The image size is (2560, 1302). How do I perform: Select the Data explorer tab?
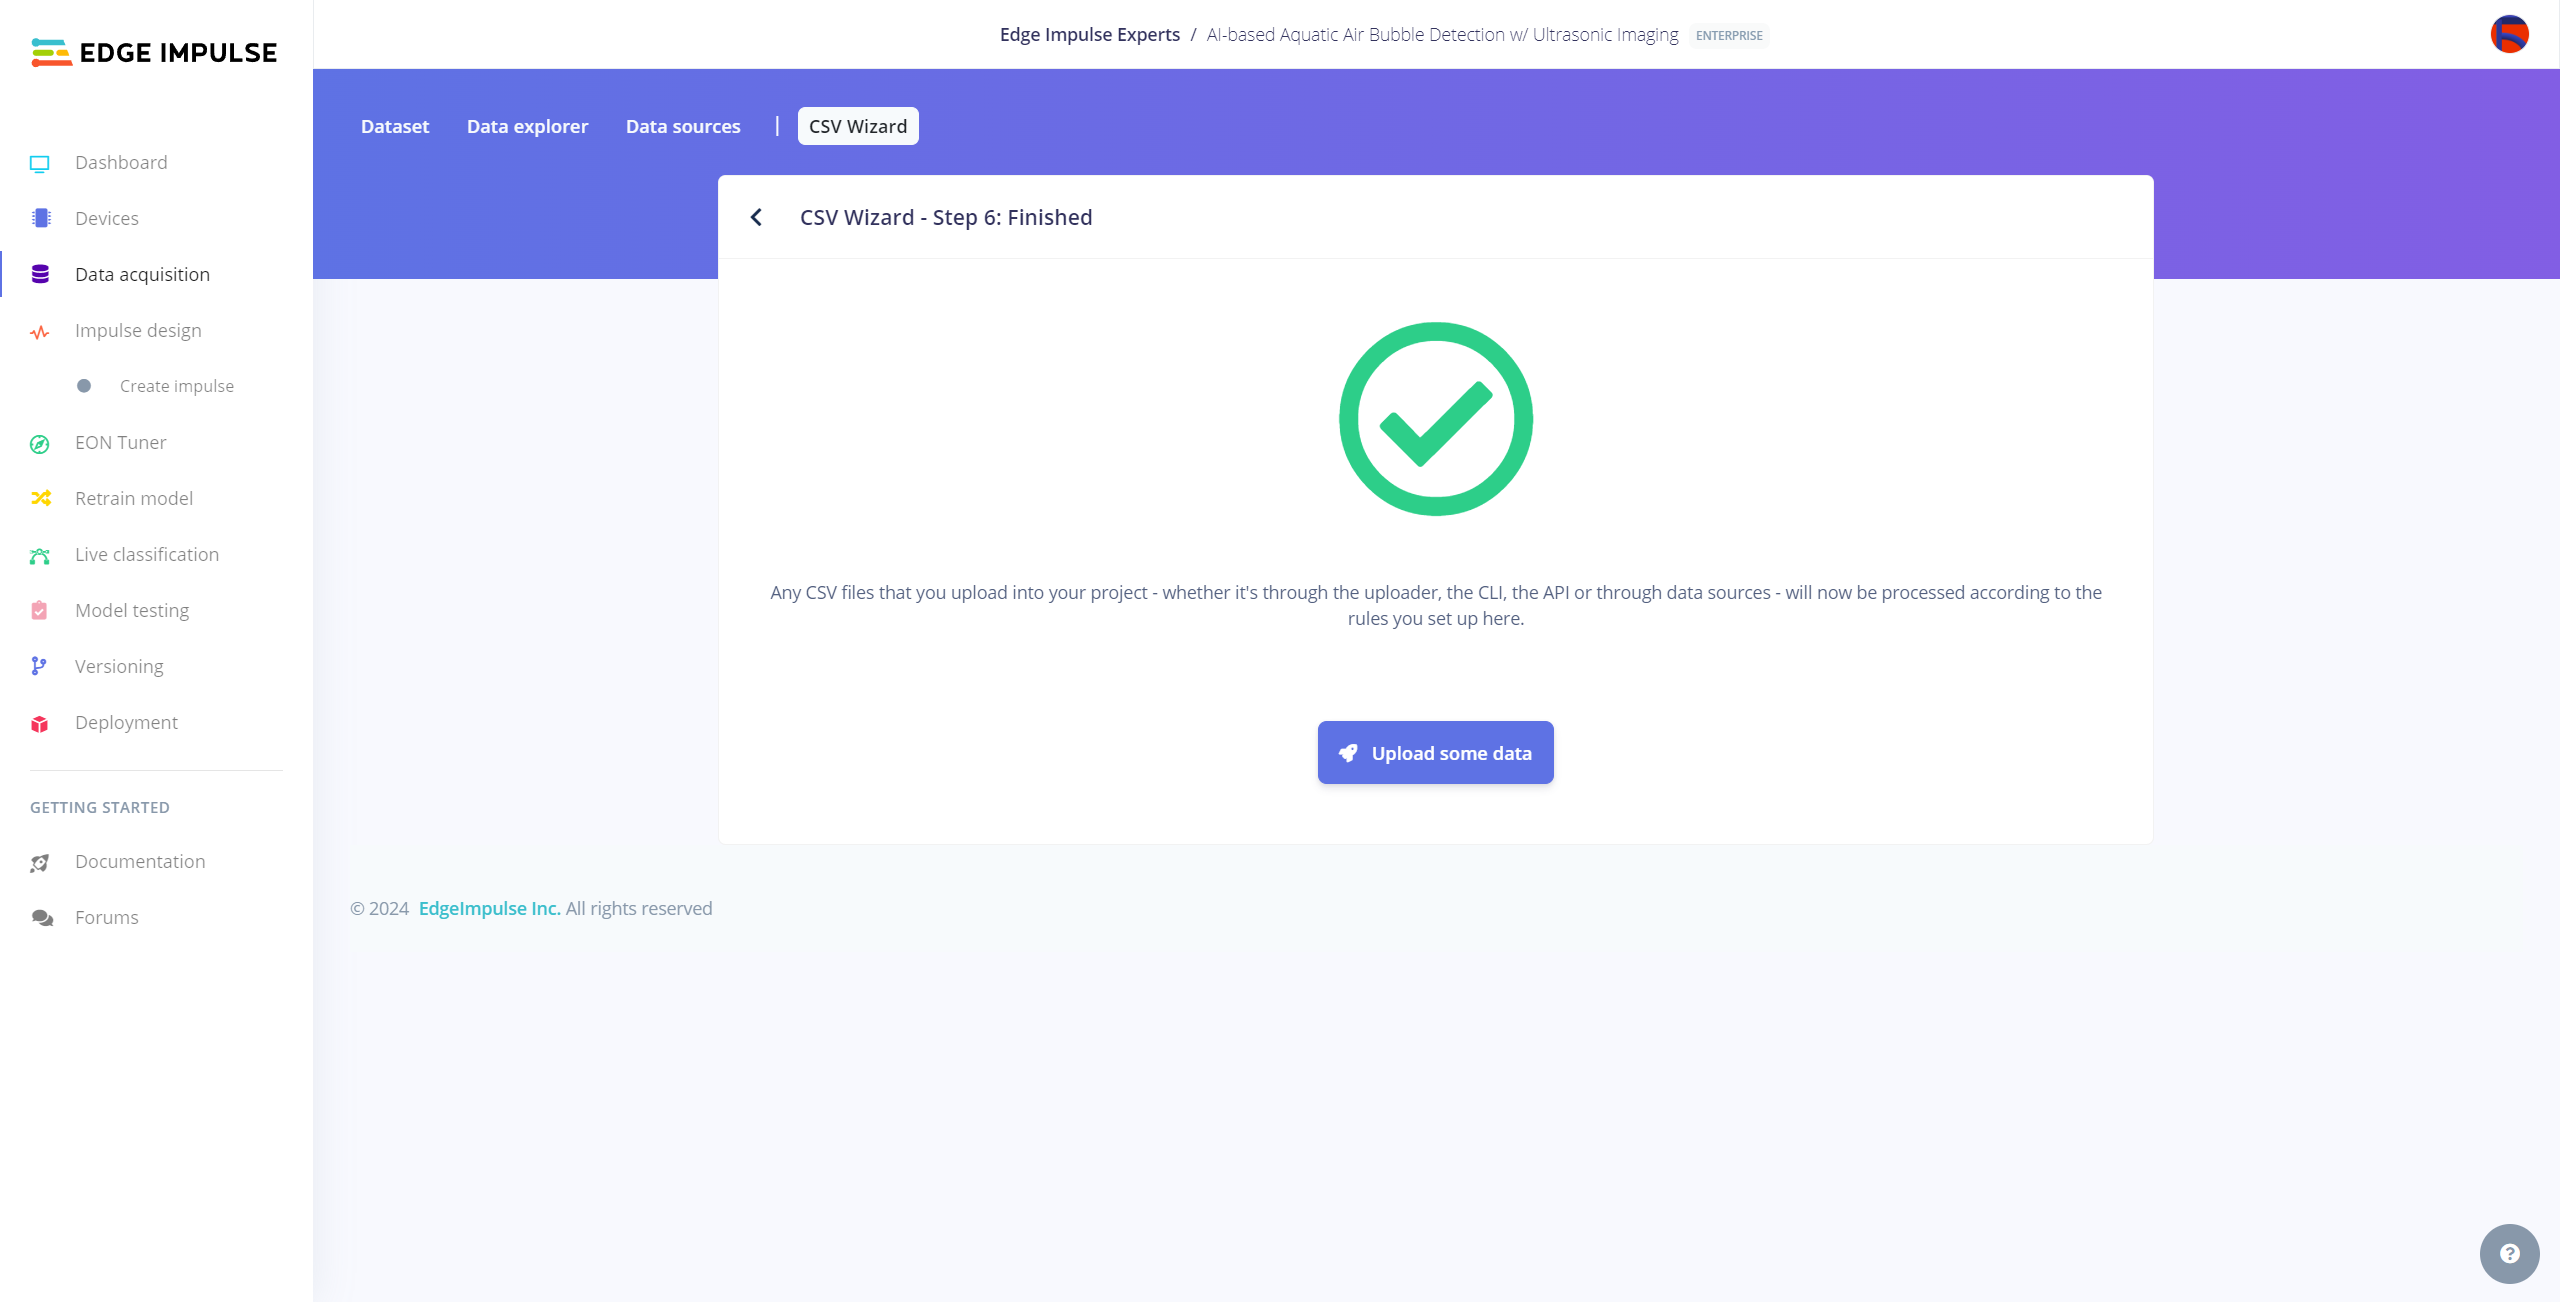(x=526, y=126)
